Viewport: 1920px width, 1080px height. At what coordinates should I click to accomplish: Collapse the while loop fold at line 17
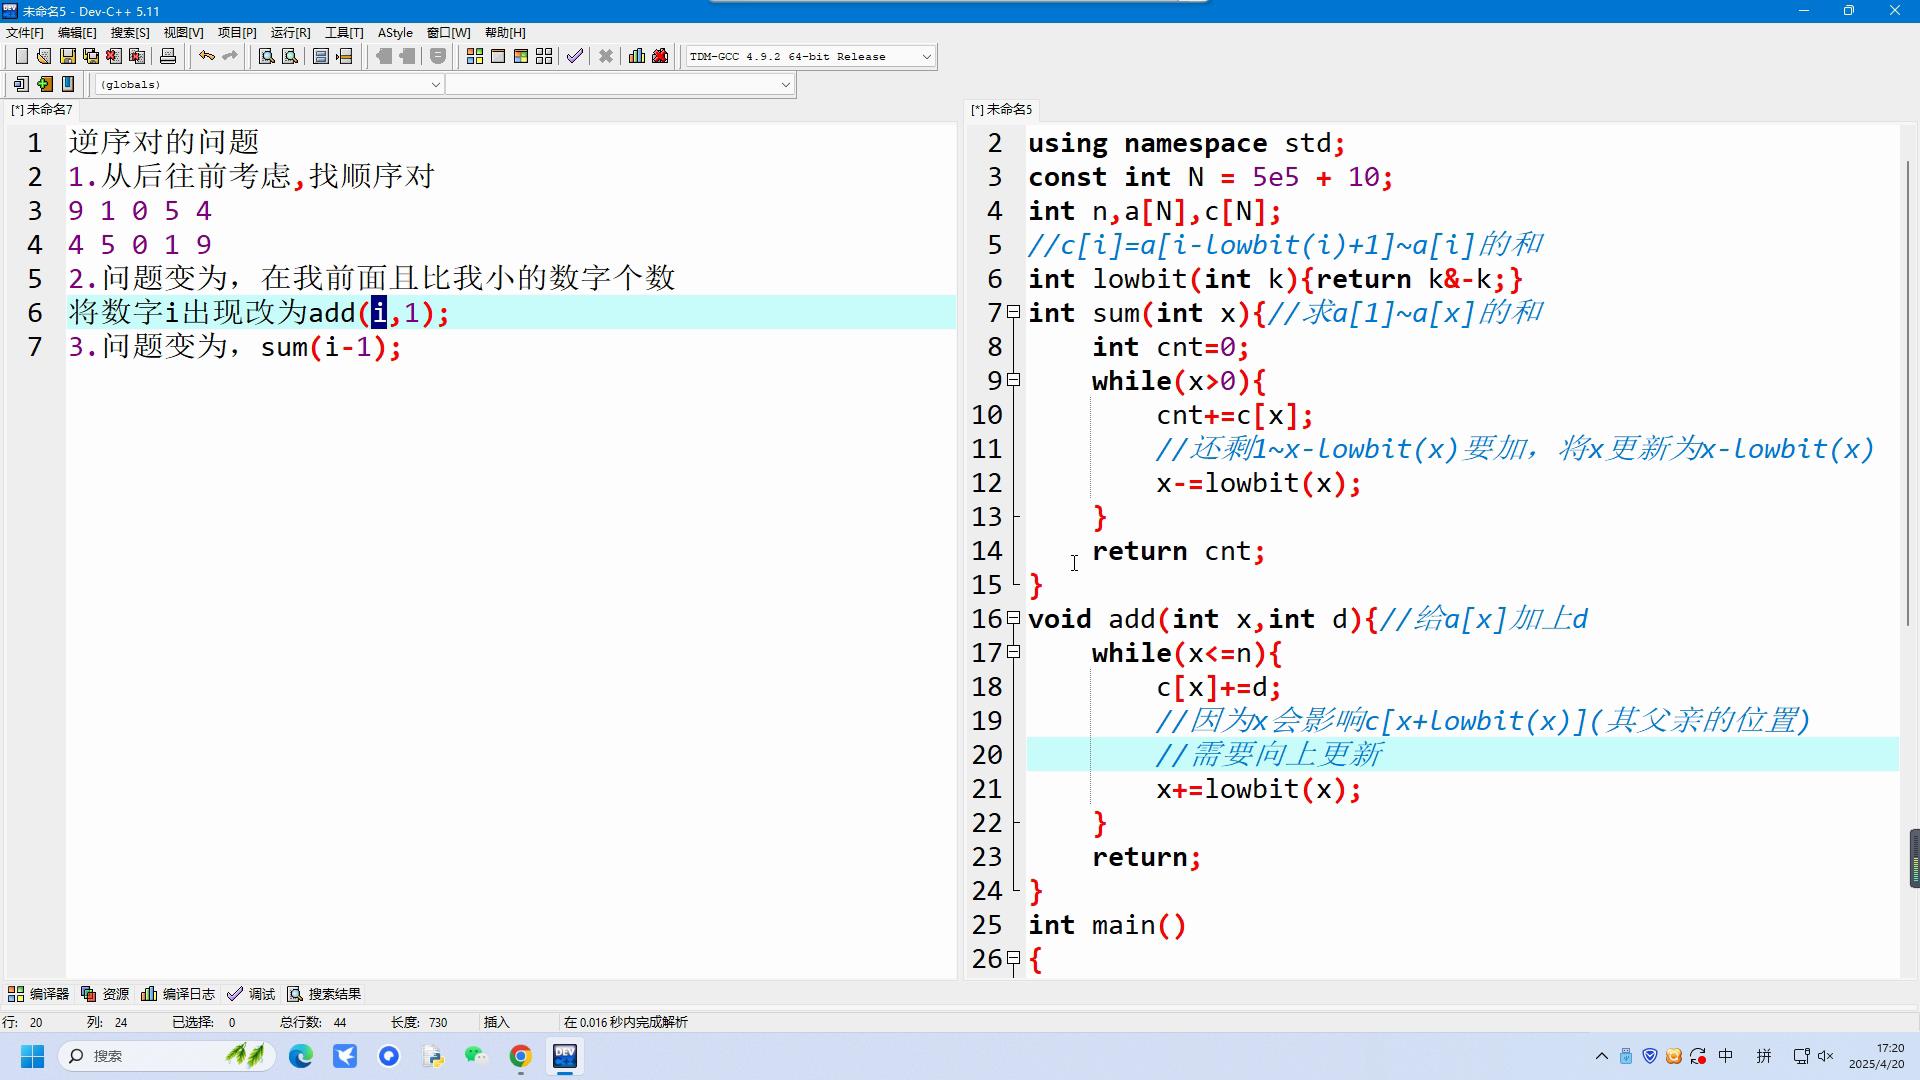pos(1014,653)
